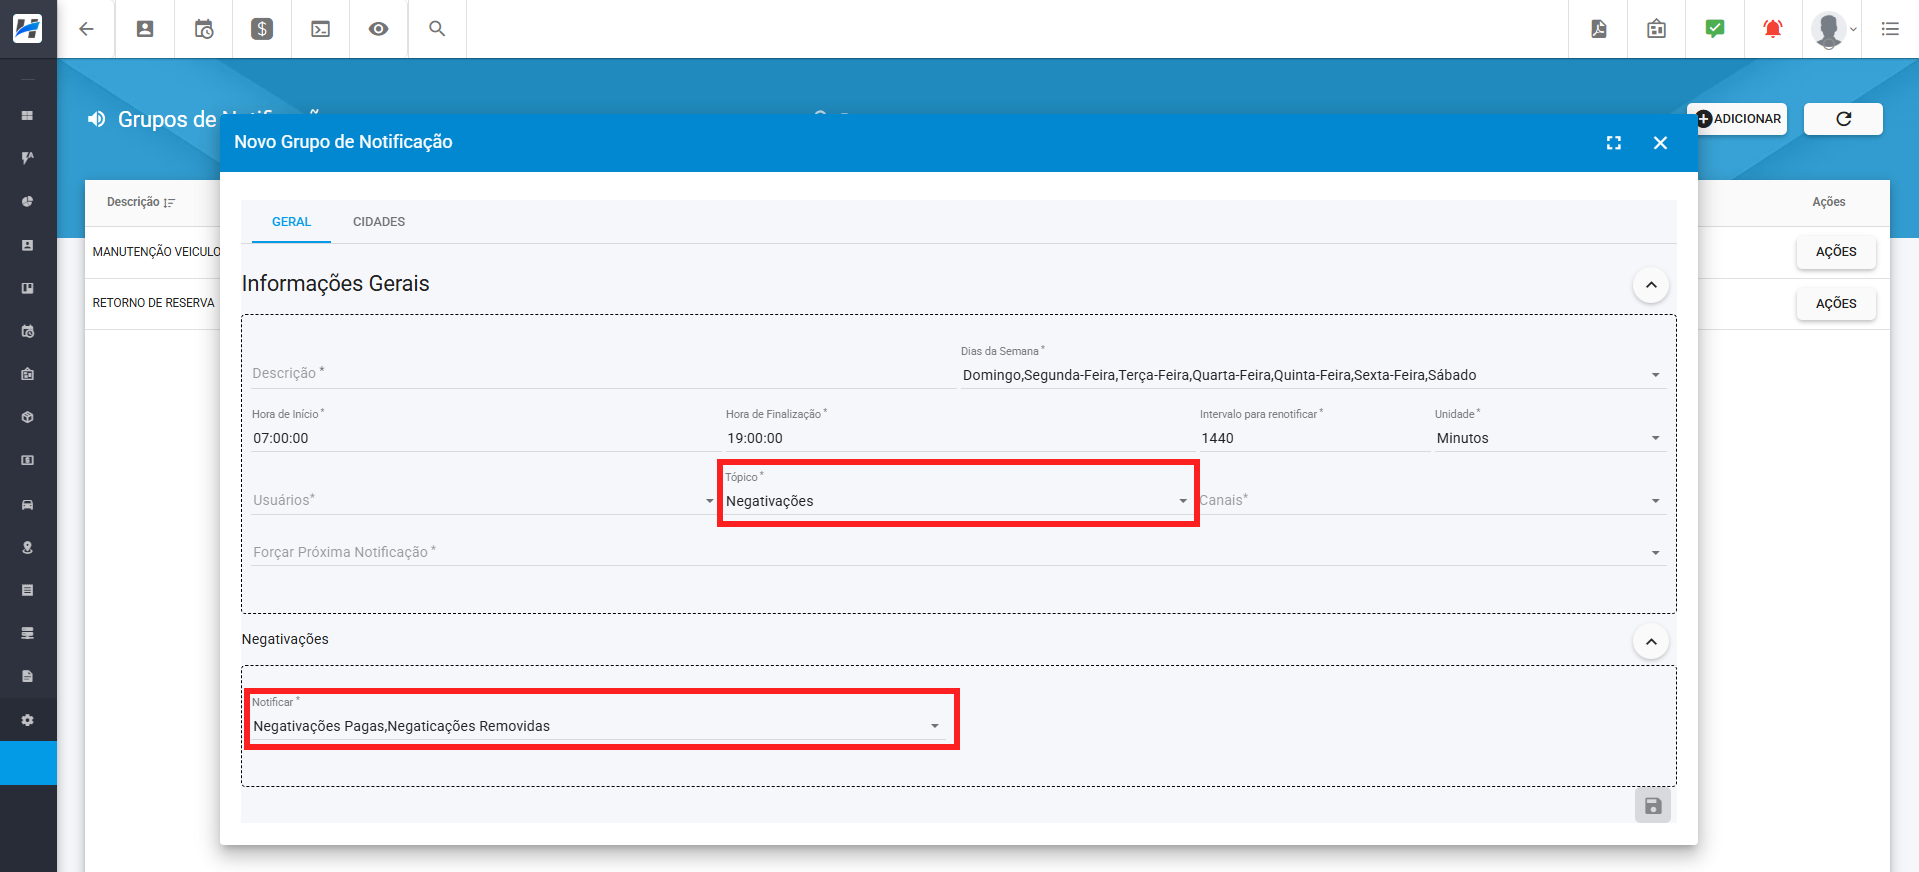Open the calendar clock toolbar icon
This screenshot has height=872, width=1919.
pyautogui.click(x=204, y=29)
